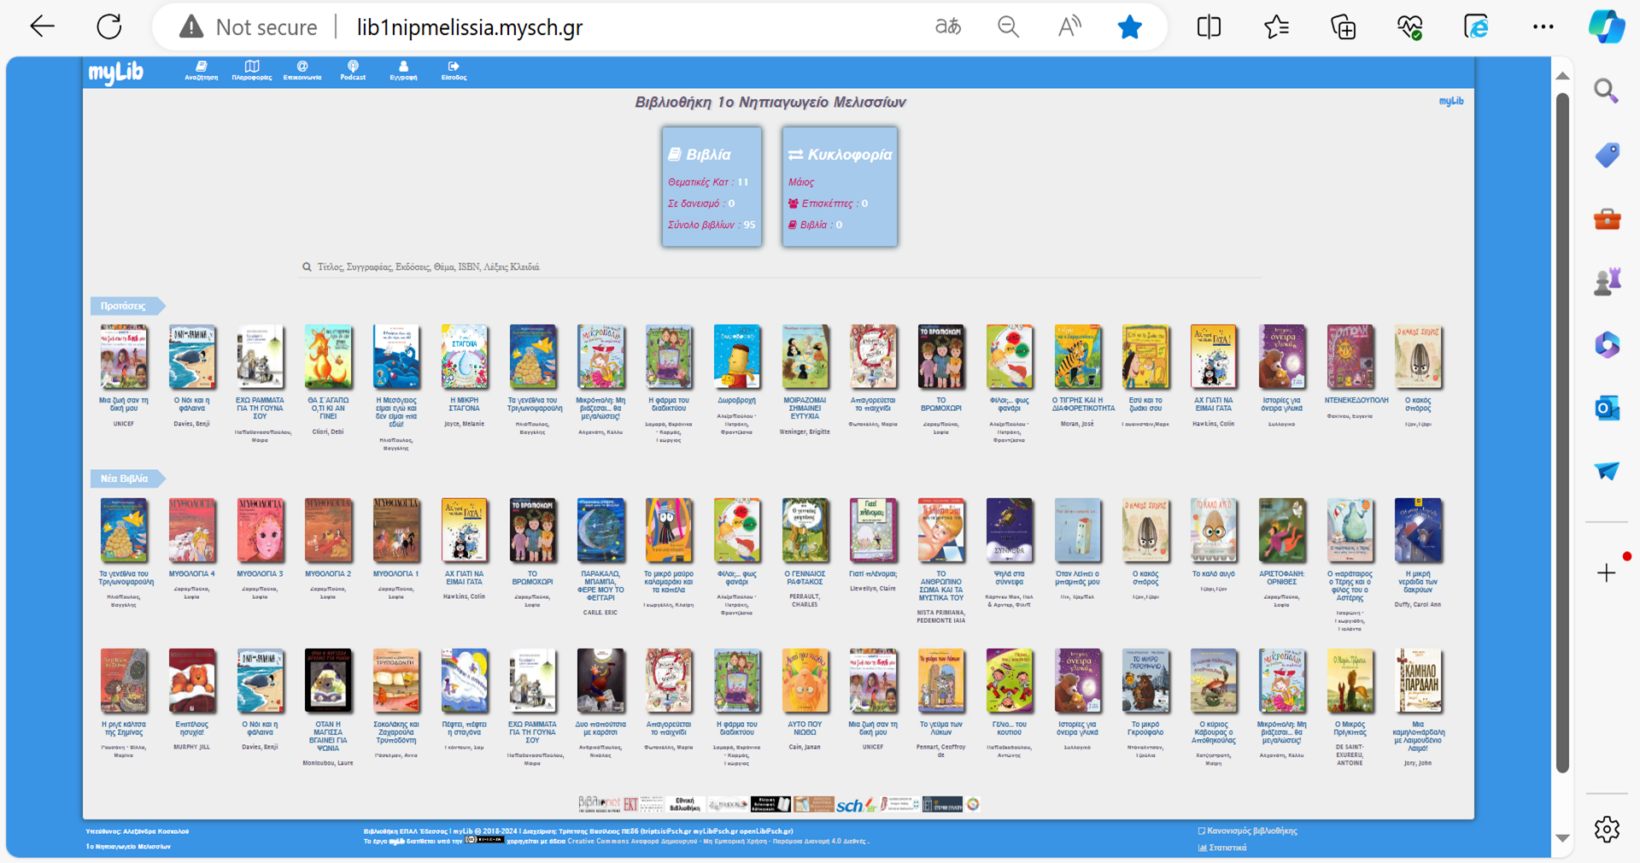Zoom out using the magnifier icon
Image resolution: width=1640 pixels, height=863 pixels.
pyautogui.click(x=1008, y=27)
